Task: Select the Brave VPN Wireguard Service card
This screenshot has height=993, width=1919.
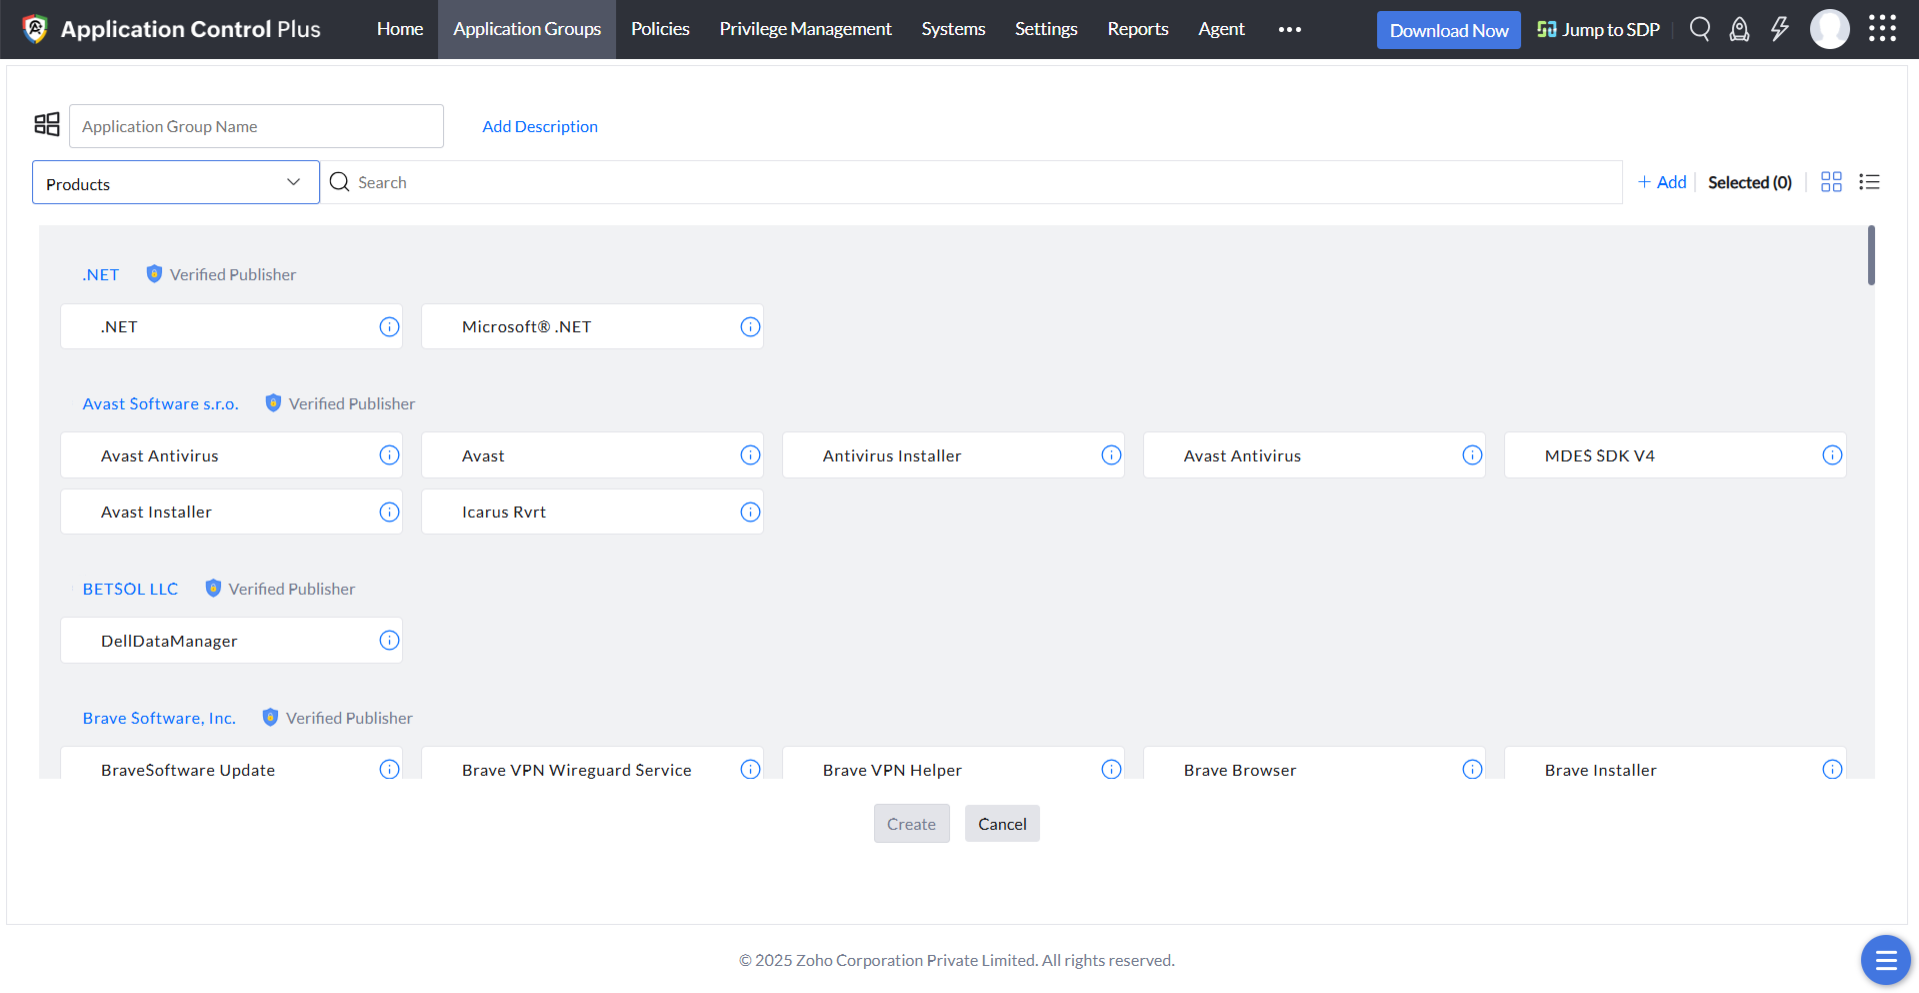Action: pos(592,763)
